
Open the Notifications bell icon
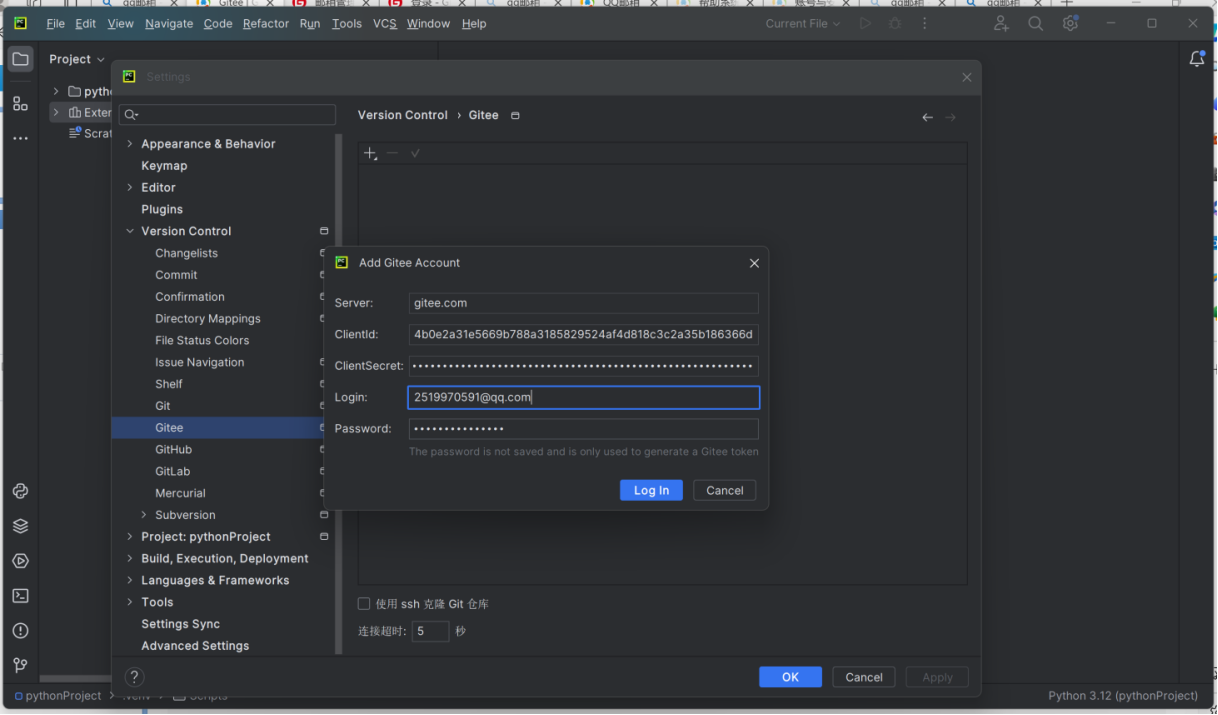[x=1196, y=59]
